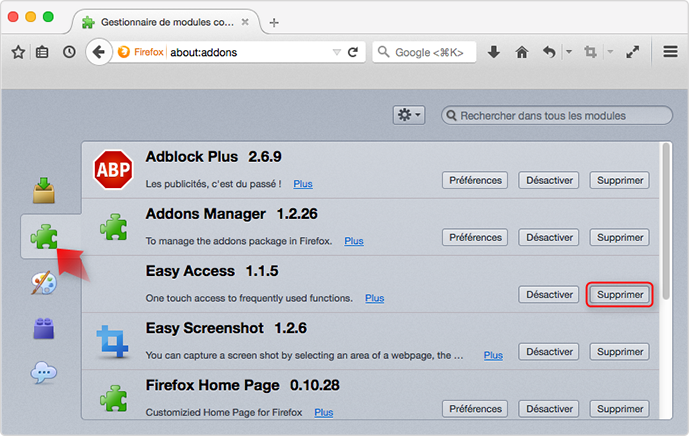Open a new tab with plus button

(274, 22)
